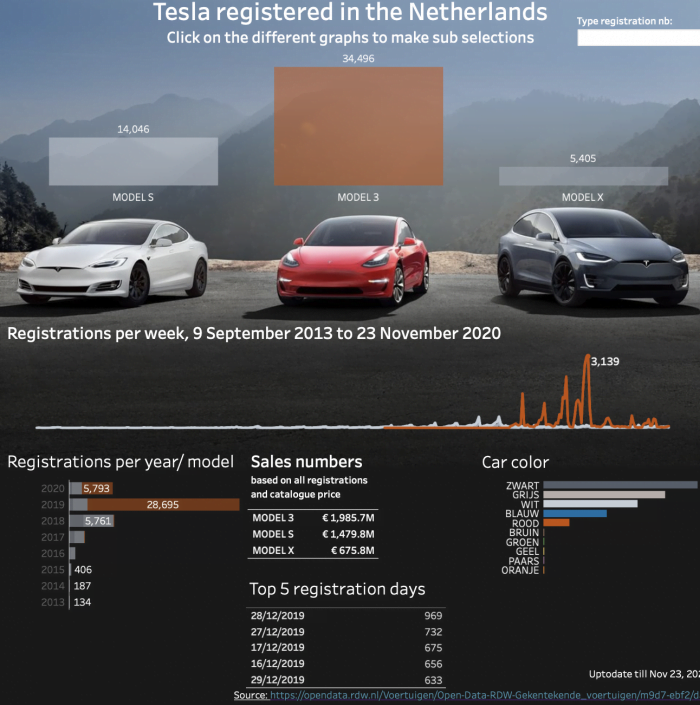Viewport: 700px width, 705px height.
Task: Click the Model 3 orange bar
Action: point(358,126)
